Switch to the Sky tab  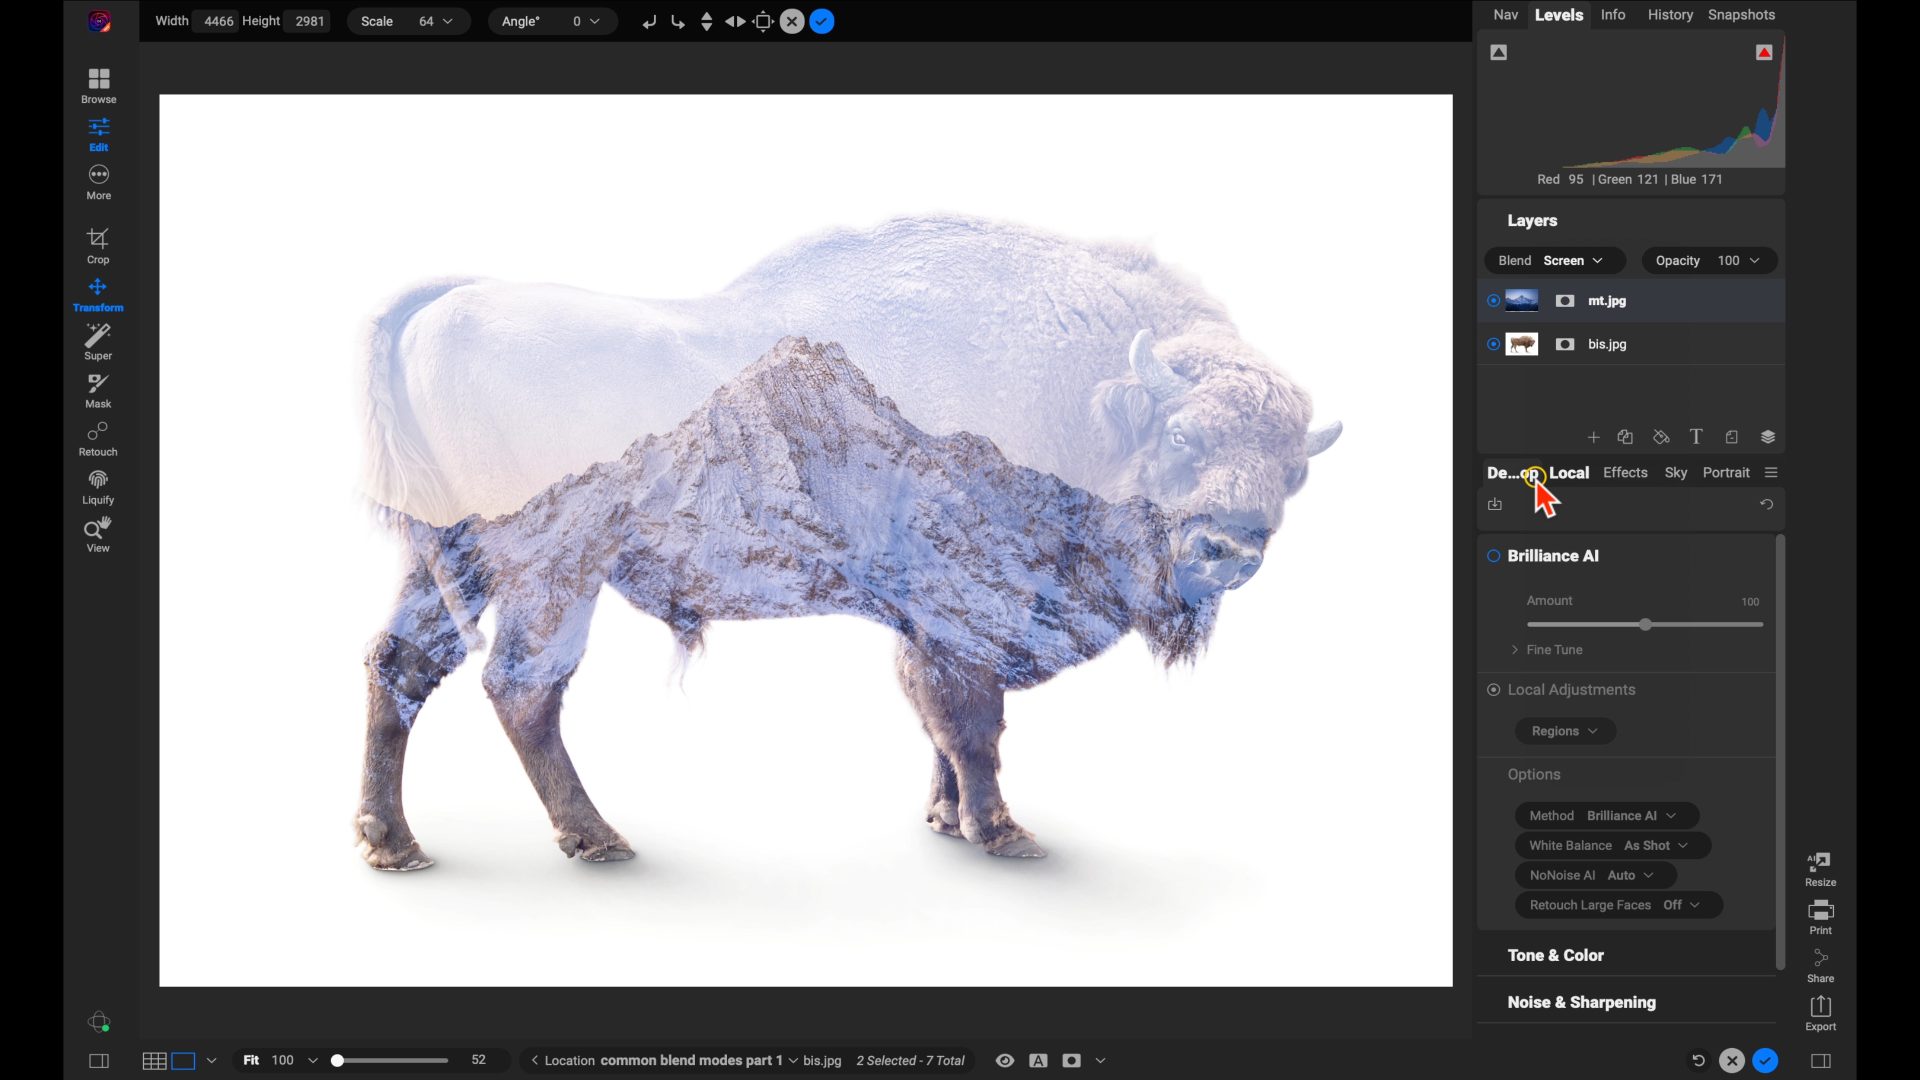coord(1676,473)
